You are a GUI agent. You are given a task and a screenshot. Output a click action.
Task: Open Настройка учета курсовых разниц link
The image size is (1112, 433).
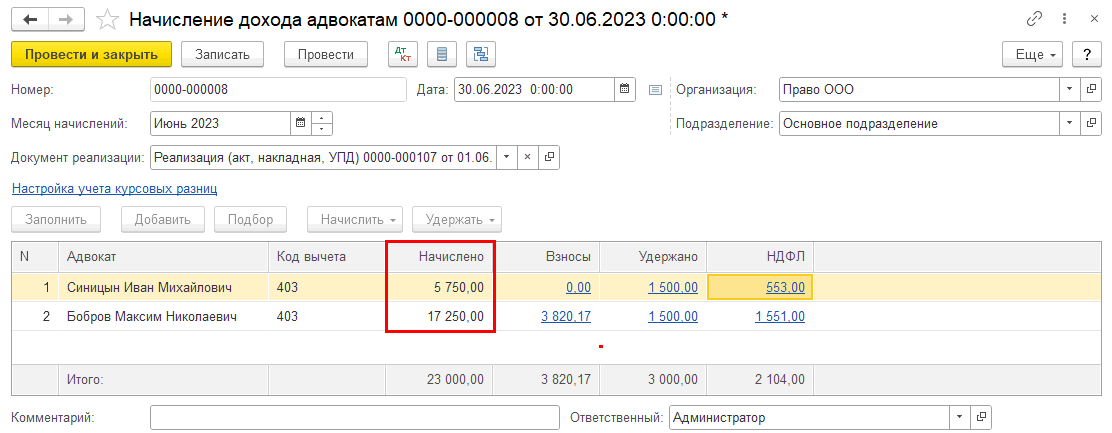pyautogui.click(x=114, y=188)
